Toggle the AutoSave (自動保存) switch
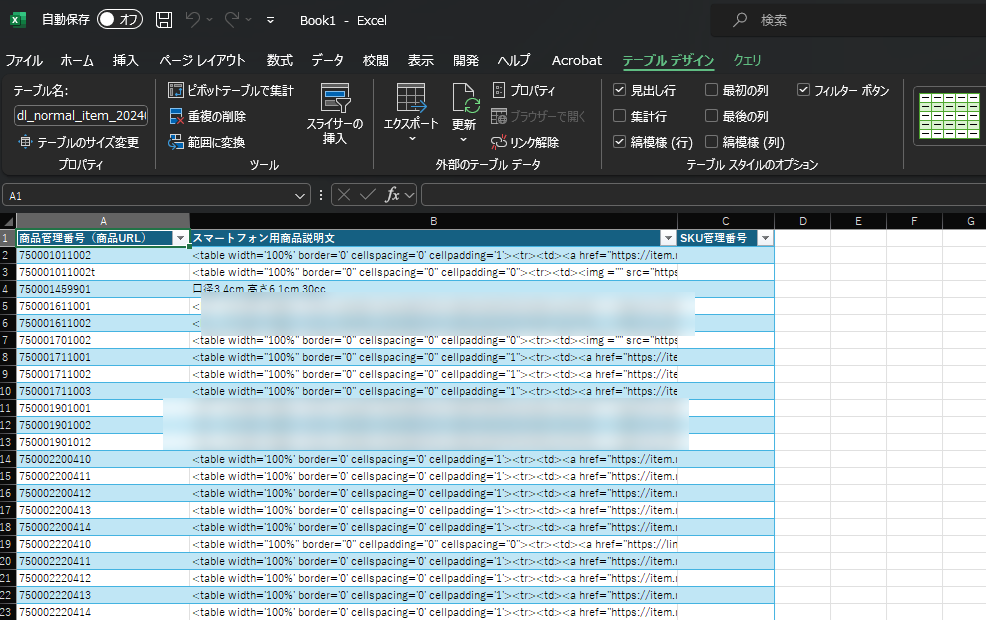Image resolution: width=986 pixels, height=620 pixels. point(119,19)
